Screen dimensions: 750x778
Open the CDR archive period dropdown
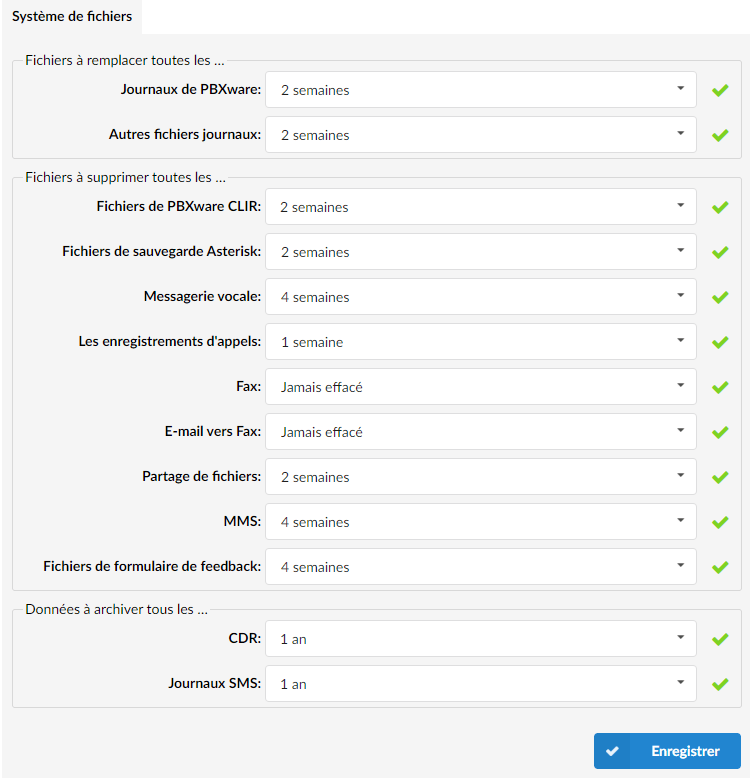tap(481, 639)
